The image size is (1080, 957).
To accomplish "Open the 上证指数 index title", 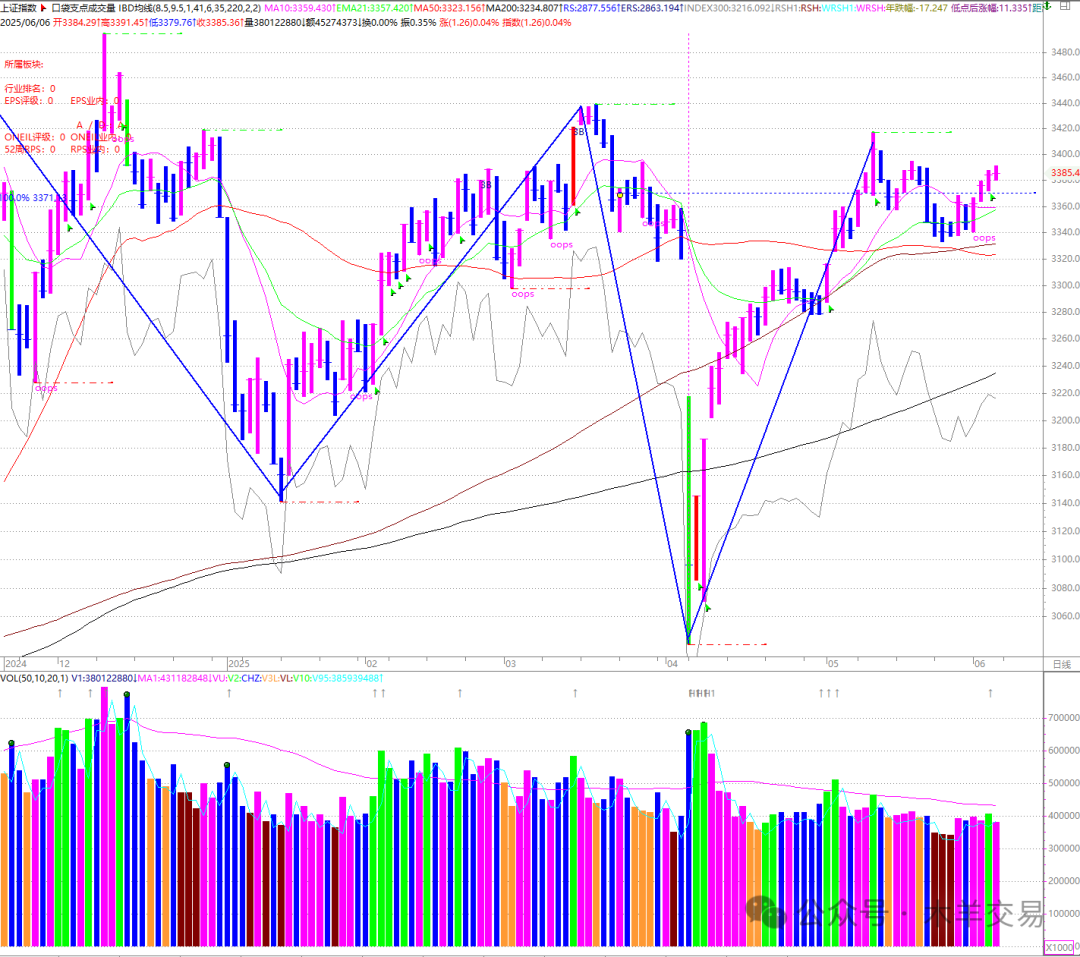I will point(19,8).
